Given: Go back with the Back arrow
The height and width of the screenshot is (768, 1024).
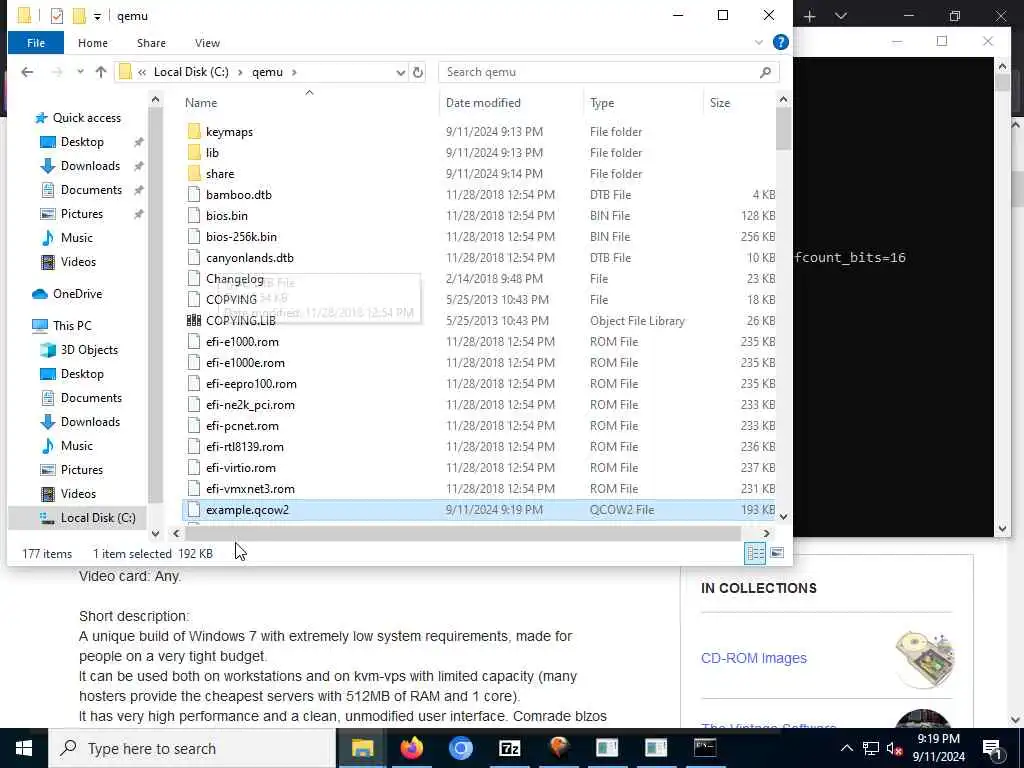Looking at the screenshot, I should tap(27, 72).
